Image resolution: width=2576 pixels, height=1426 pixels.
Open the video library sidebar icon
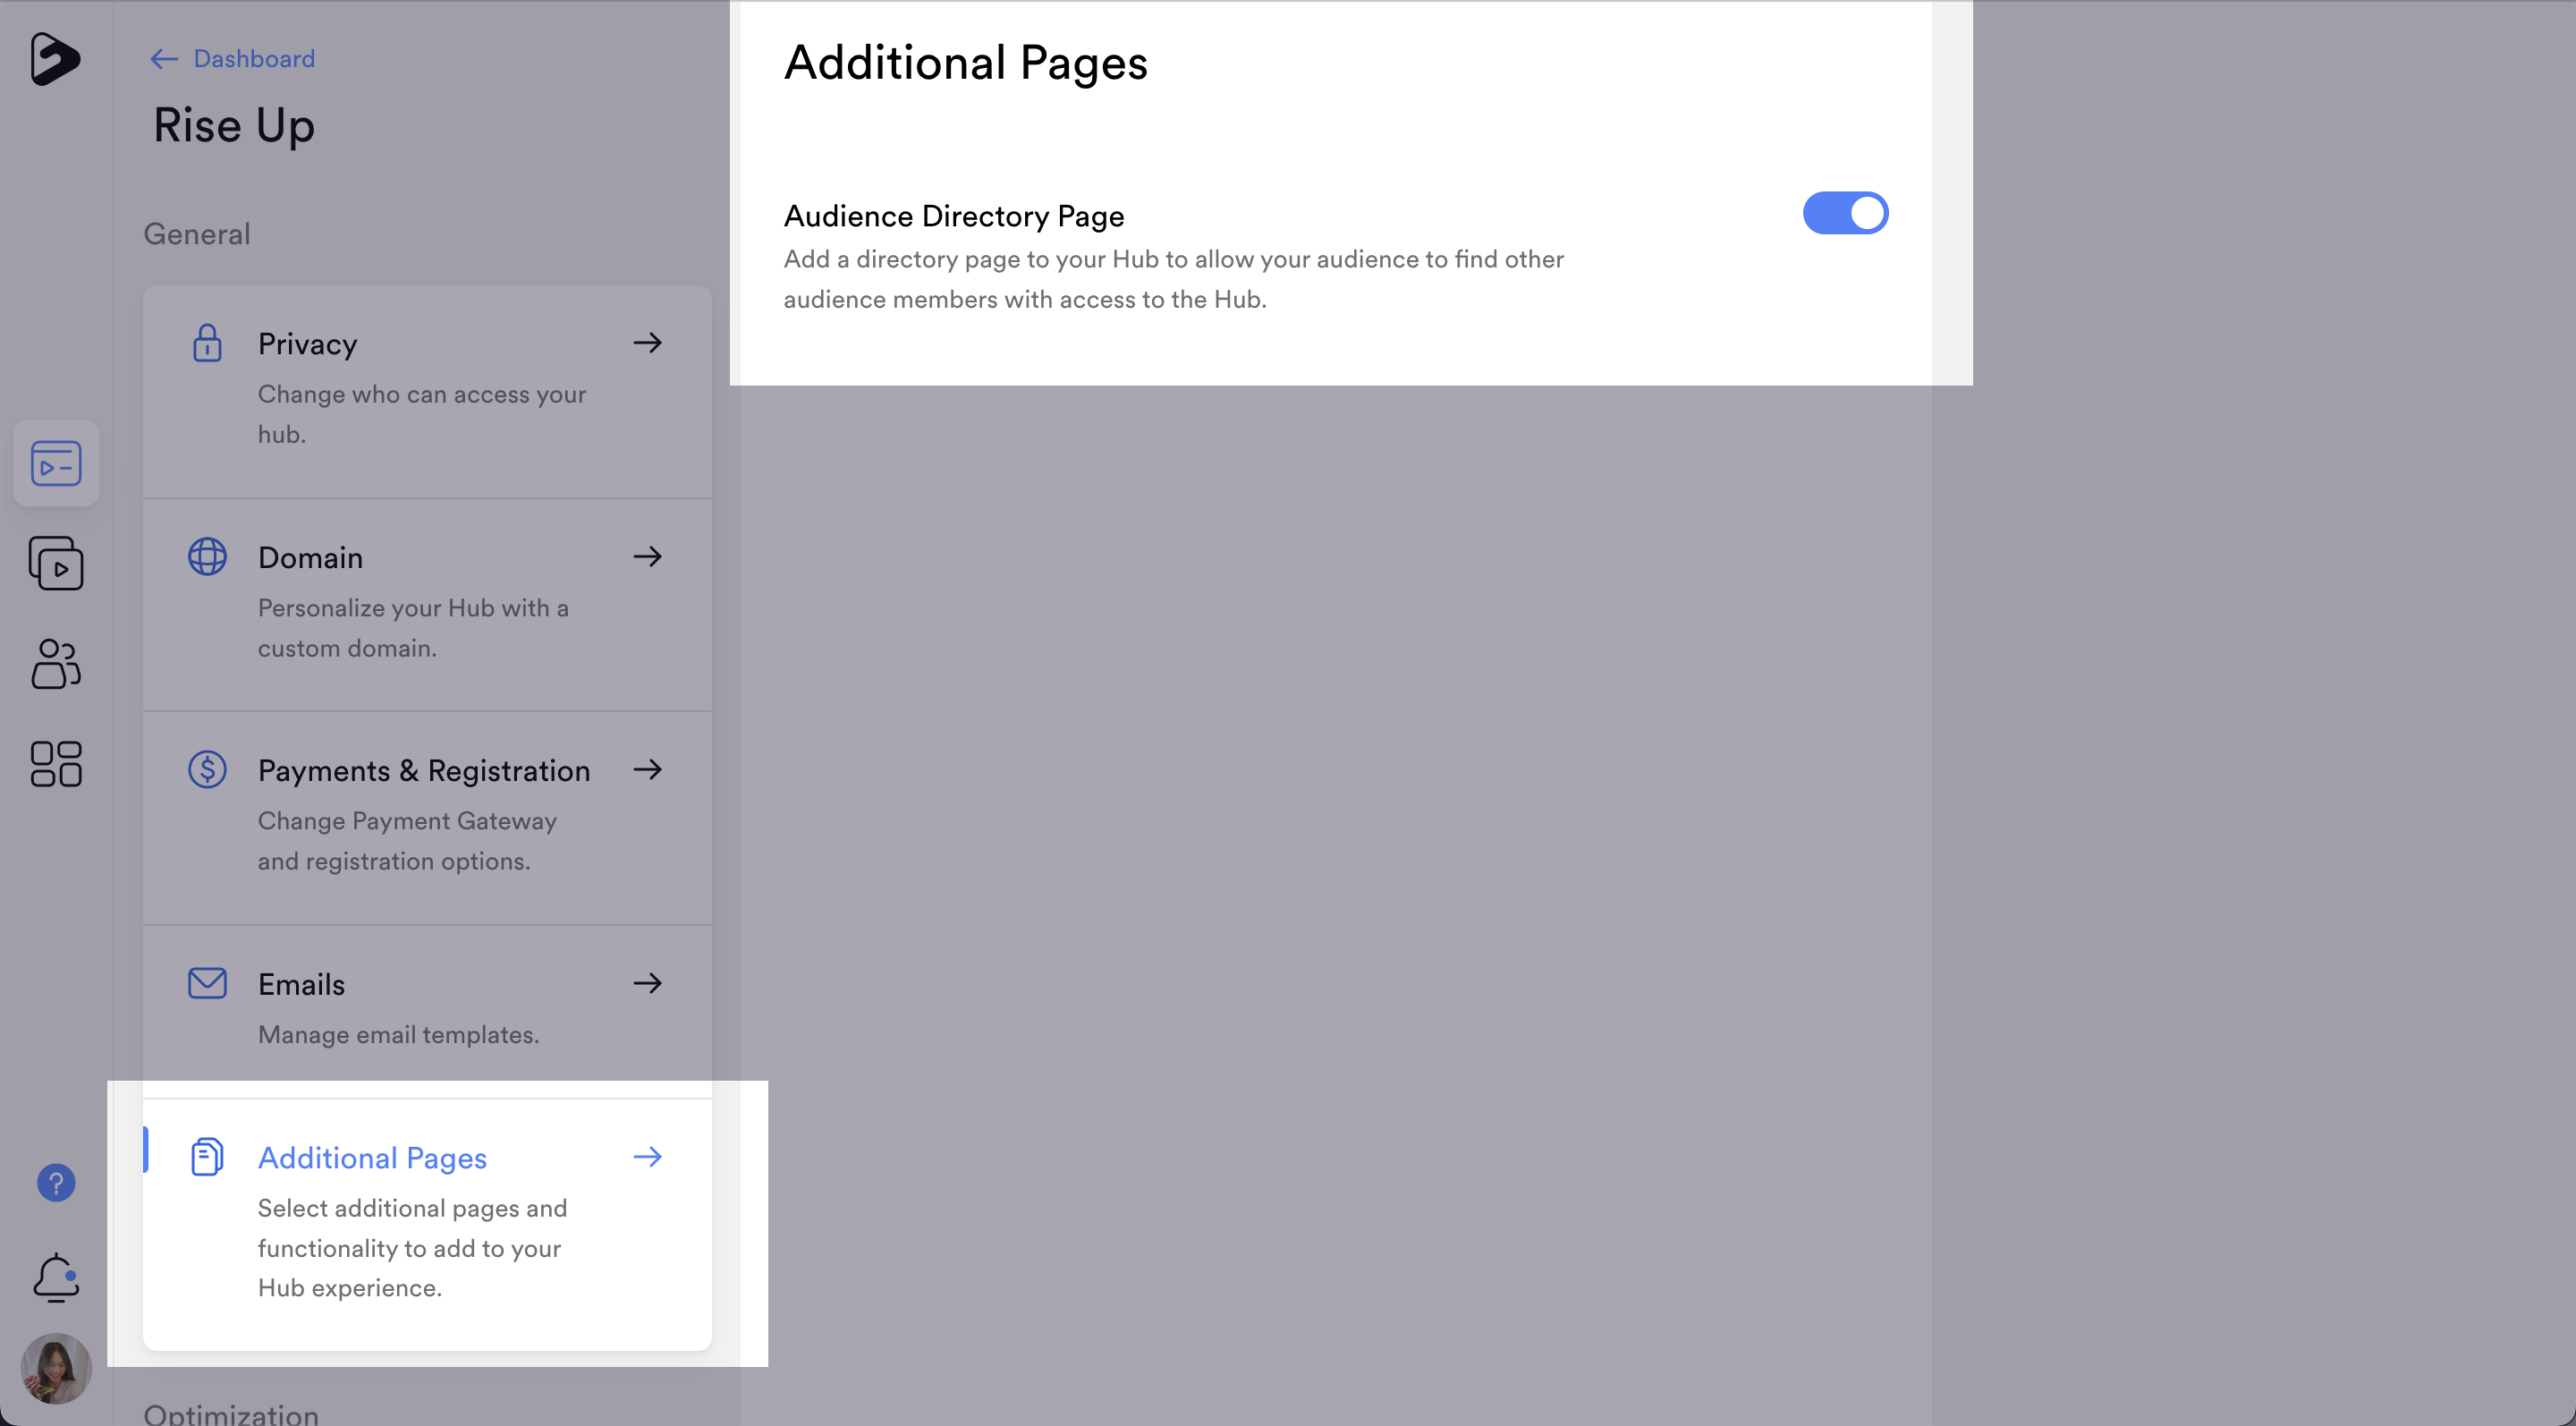click(56, 563)
